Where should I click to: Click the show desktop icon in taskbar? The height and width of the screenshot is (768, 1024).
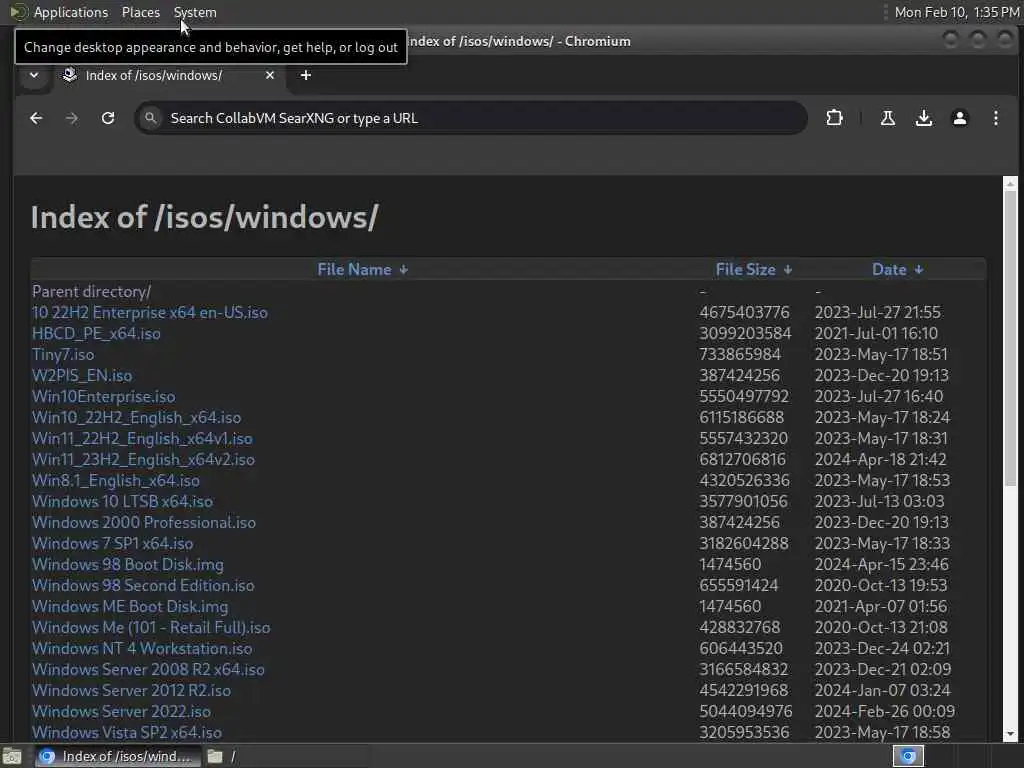coord(12,756)
